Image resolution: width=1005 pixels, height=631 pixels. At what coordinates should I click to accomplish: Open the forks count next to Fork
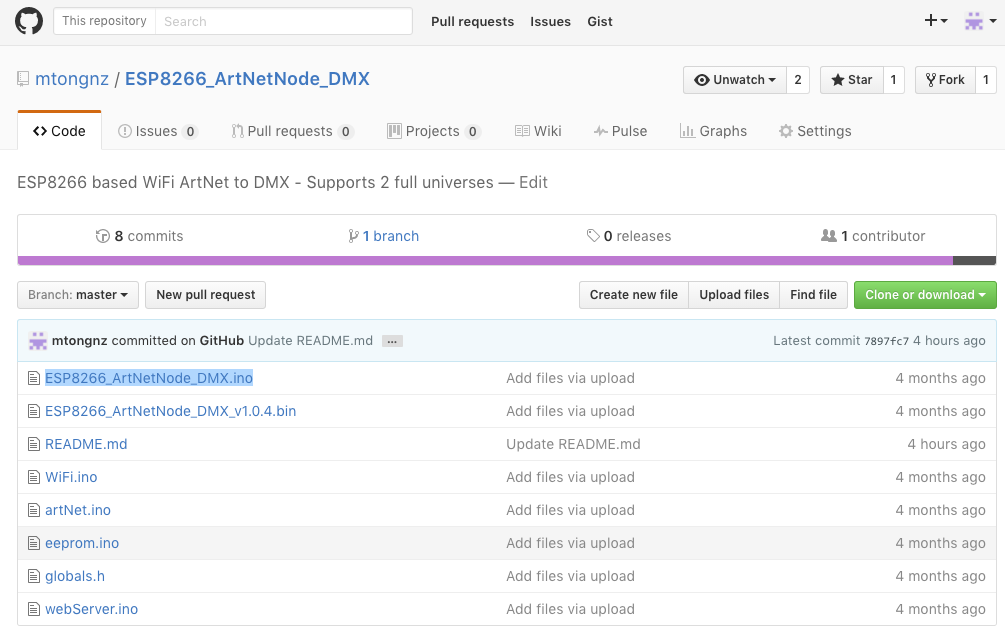(x=986, y=80)
